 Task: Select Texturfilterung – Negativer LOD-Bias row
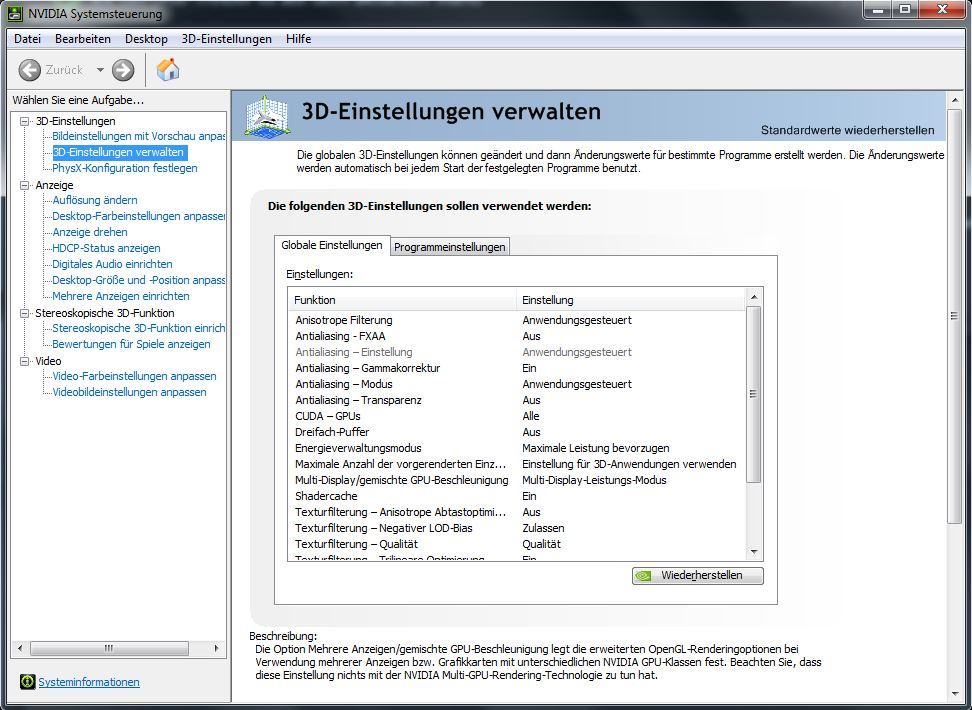(518, 529)
